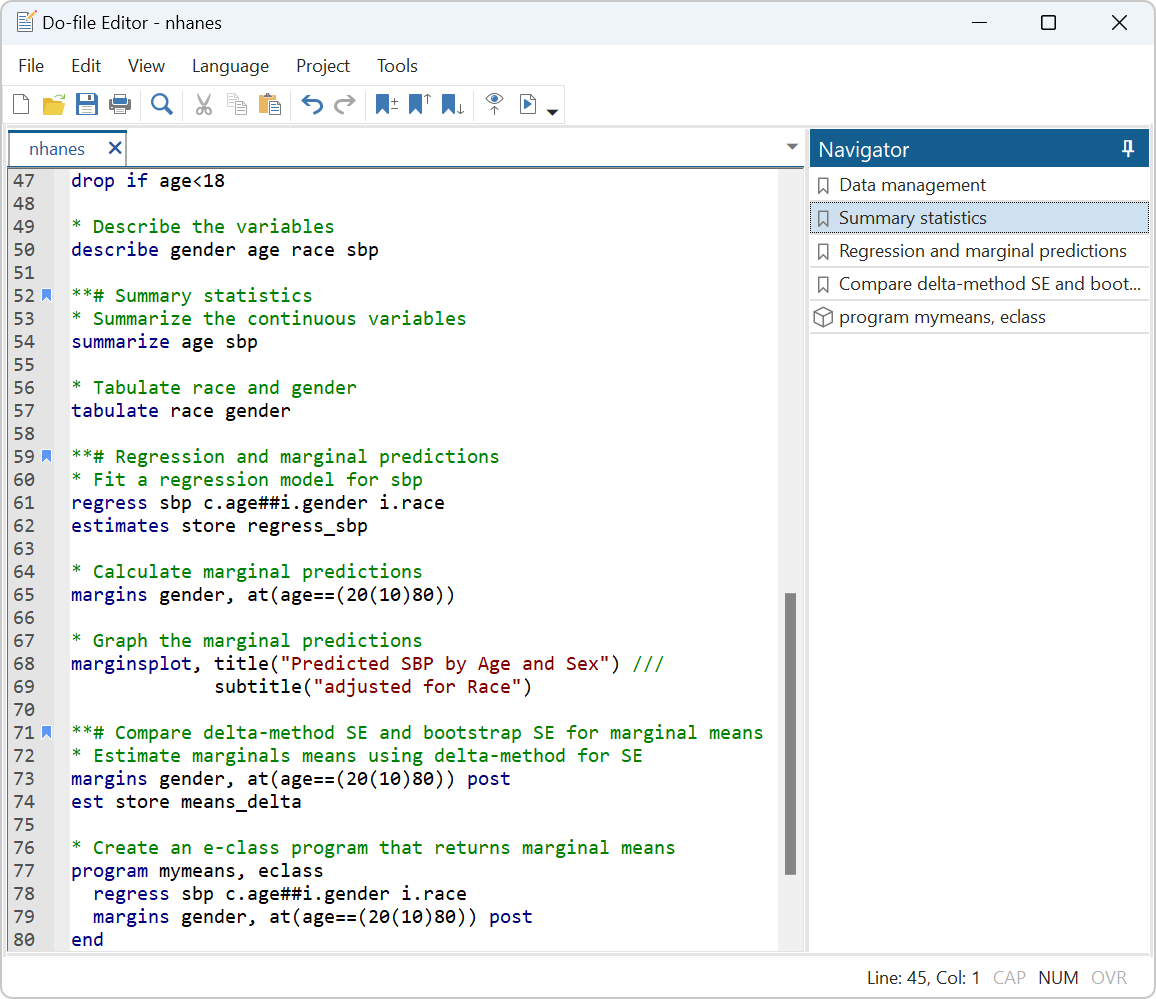
Task: Select the nhanes editor tab
Action: (x=57, y=148)
